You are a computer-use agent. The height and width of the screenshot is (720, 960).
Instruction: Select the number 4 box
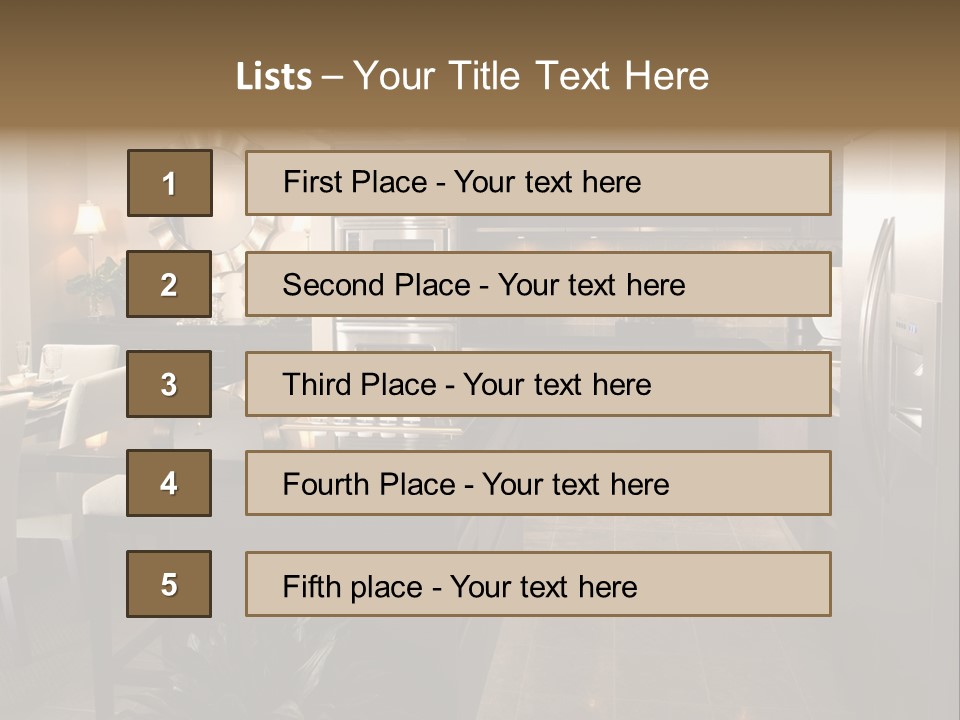[x=169, y=483]
